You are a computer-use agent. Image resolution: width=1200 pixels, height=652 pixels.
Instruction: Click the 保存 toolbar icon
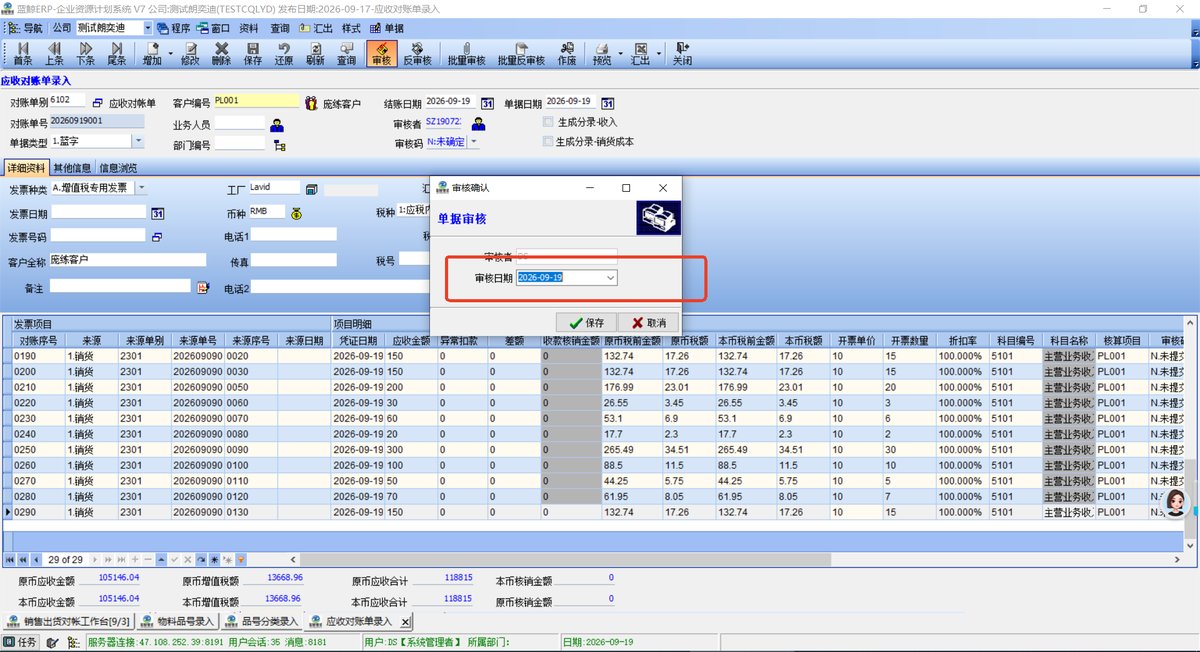click(x=252, y=53)
